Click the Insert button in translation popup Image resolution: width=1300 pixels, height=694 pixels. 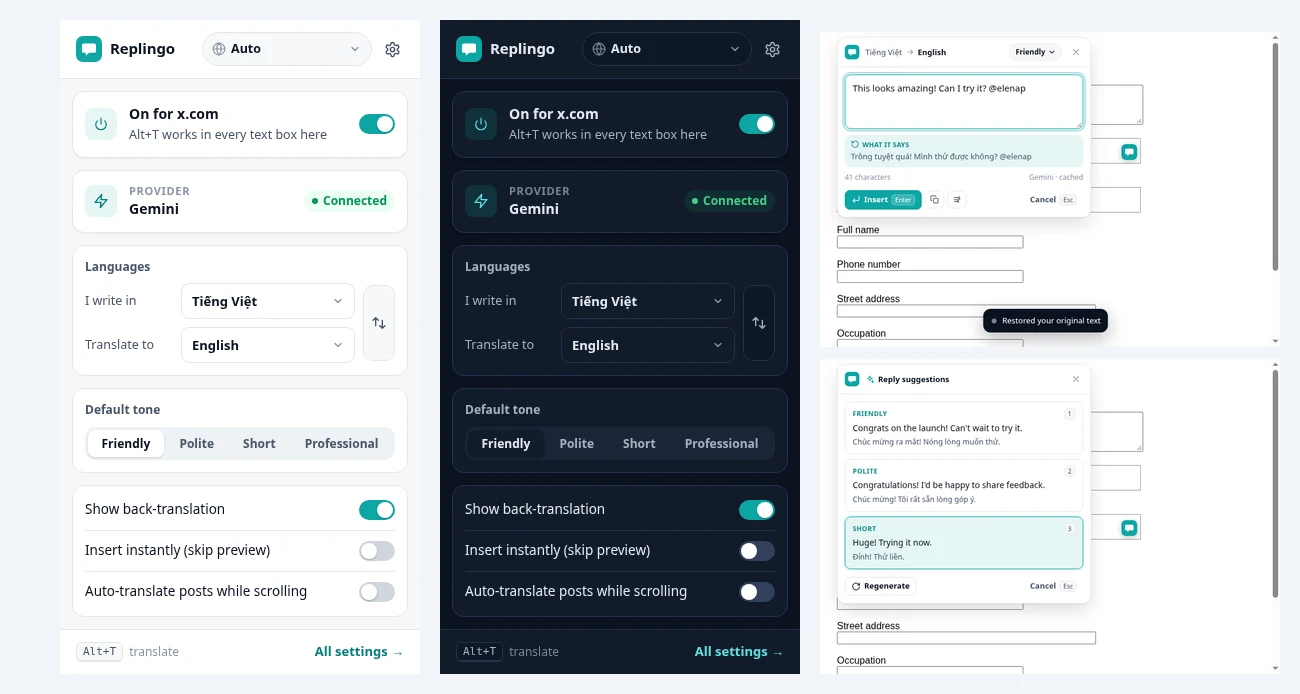[883, 200]
